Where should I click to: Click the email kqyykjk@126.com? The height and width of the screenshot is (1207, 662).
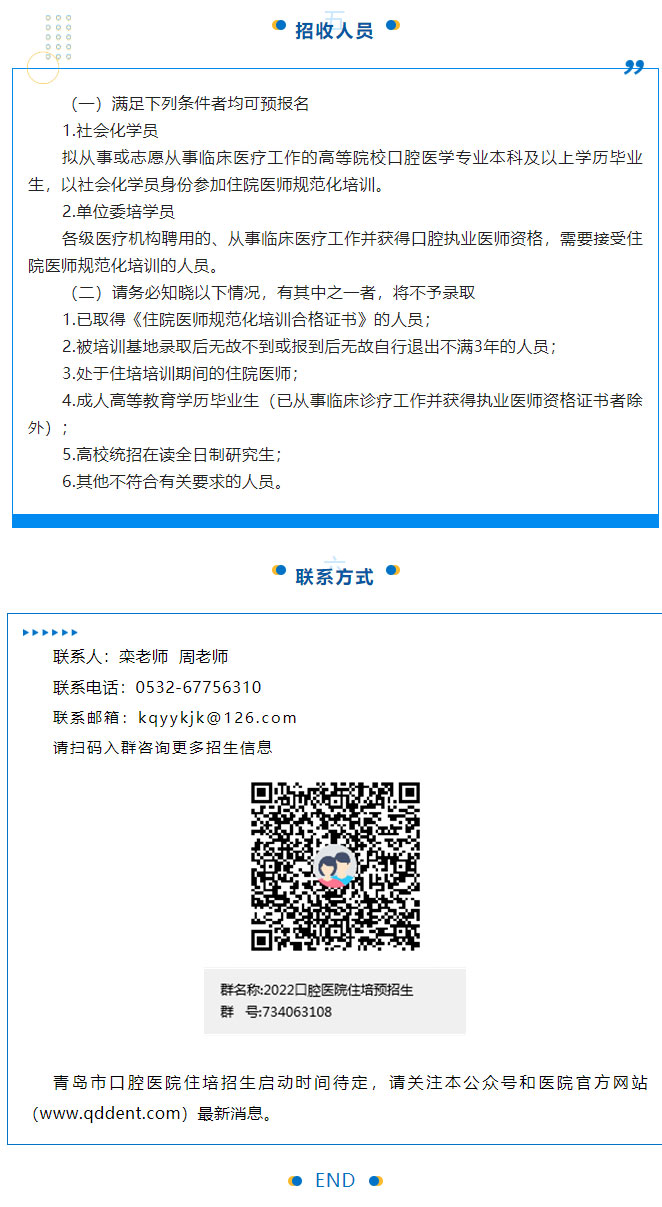click(x=218, y=718)
